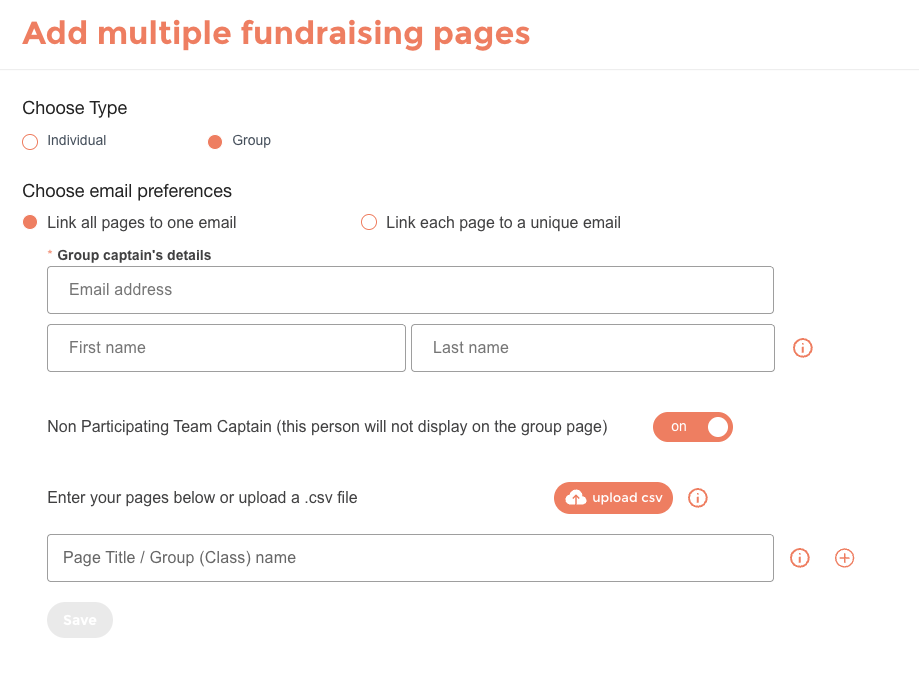Add another page row with plus icon

[844, 558]
